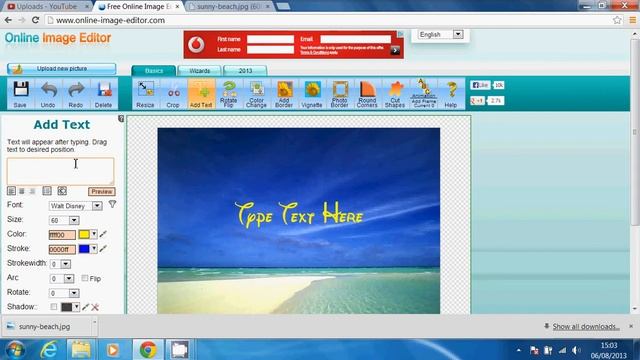
Task: Expand the Shadow color dropdown arrow
Action: (x=76, y=307)
